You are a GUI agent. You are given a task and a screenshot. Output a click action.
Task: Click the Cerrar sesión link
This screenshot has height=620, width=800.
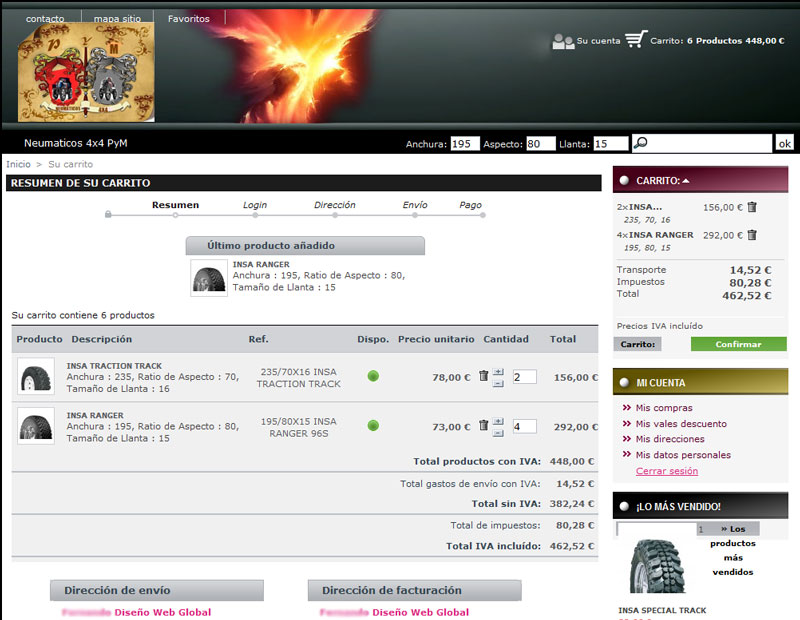pyautogui.click(x=667, y=471)
